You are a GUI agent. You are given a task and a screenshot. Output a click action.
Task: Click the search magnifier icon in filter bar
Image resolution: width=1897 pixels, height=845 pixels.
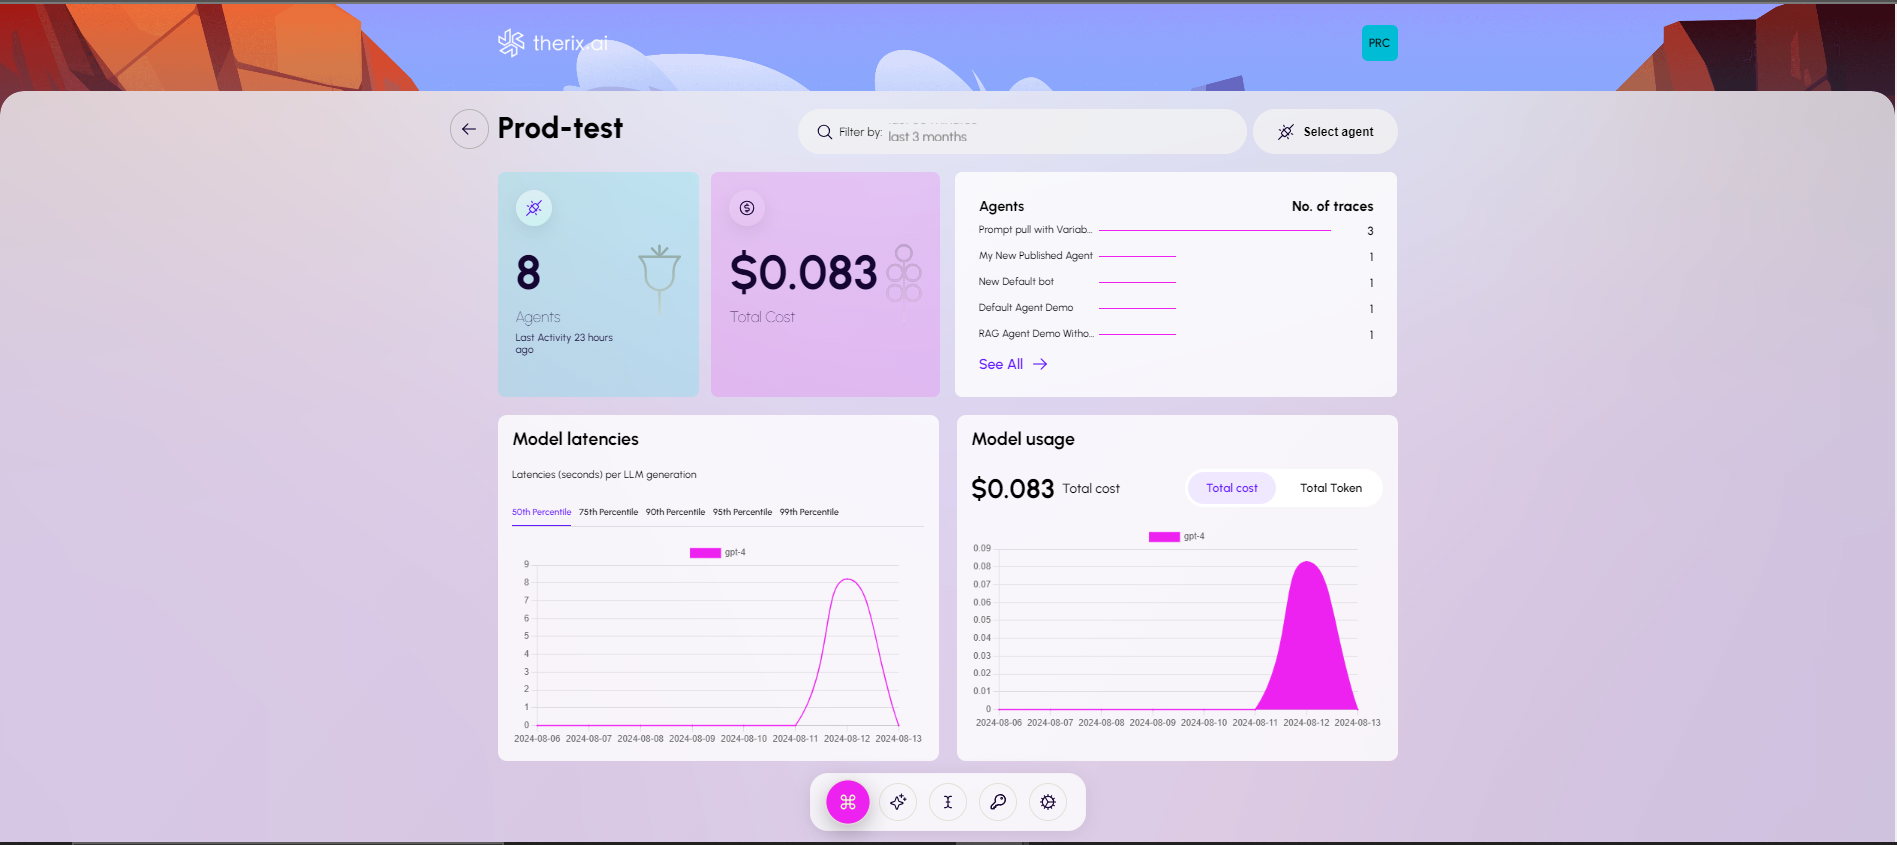(825, 132)
